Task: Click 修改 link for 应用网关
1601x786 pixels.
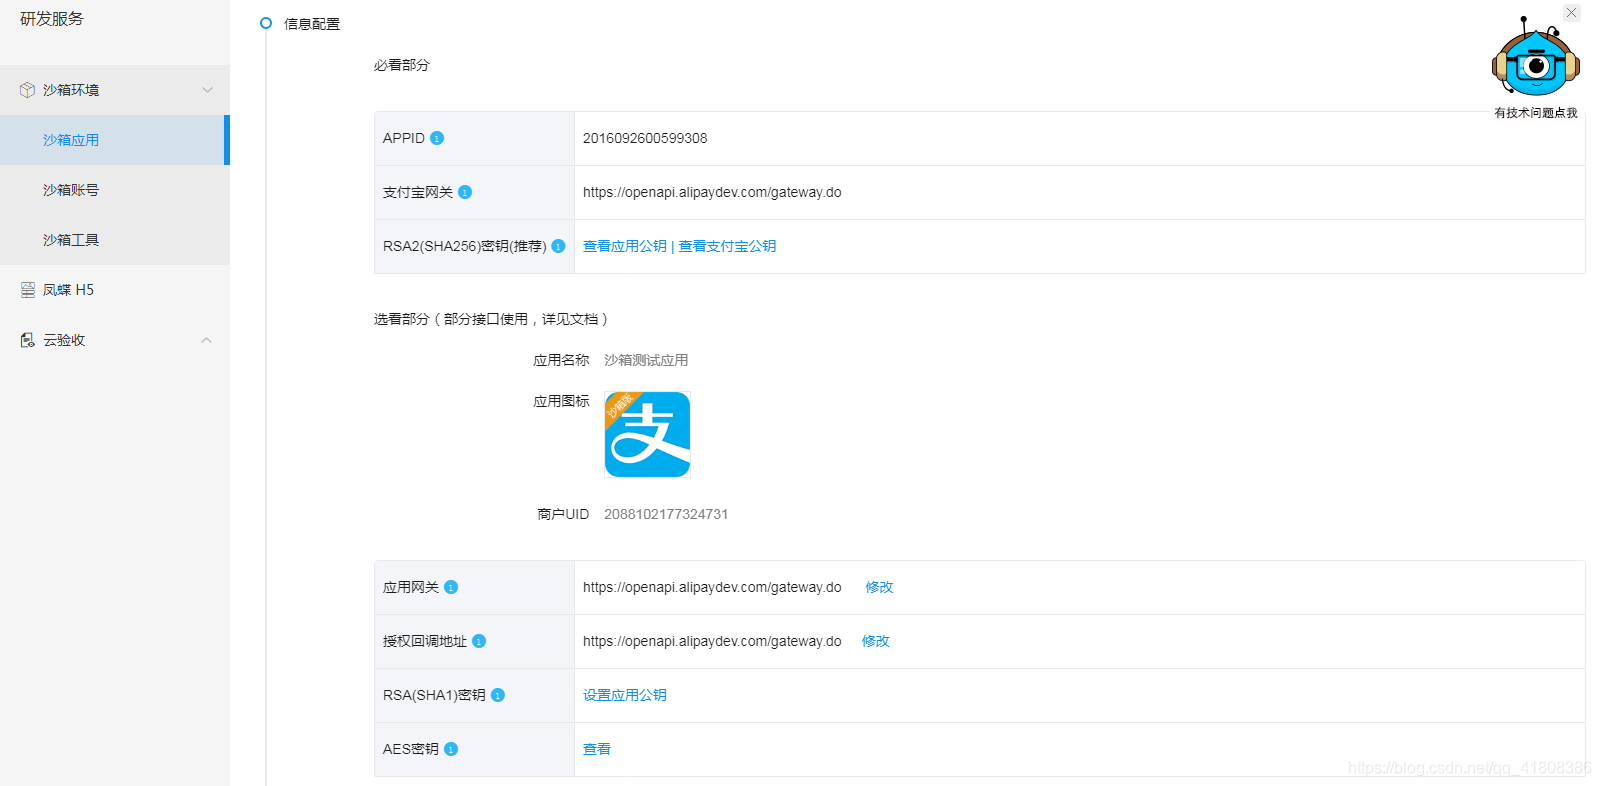Action: click(x=879, y=587)
